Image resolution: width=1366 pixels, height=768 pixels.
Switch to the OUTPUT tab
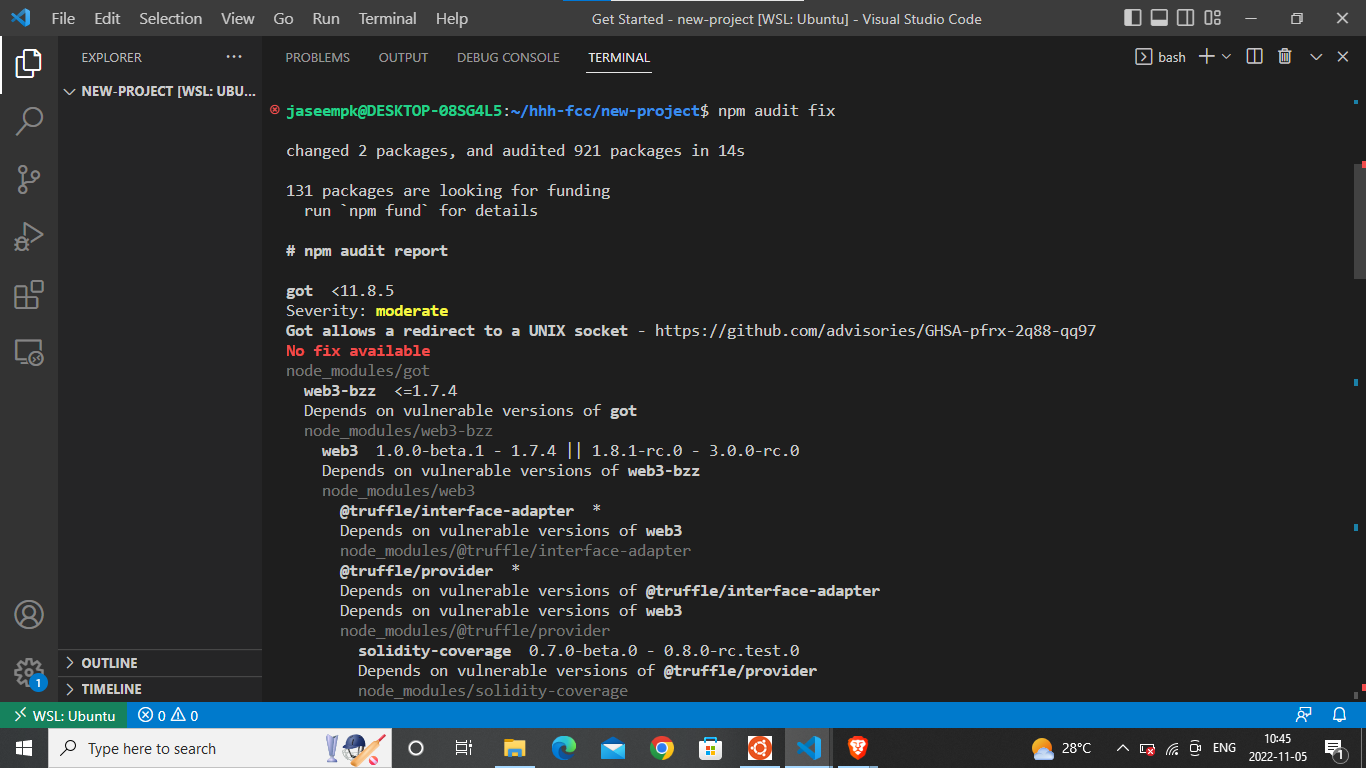(x=403, y=57)
